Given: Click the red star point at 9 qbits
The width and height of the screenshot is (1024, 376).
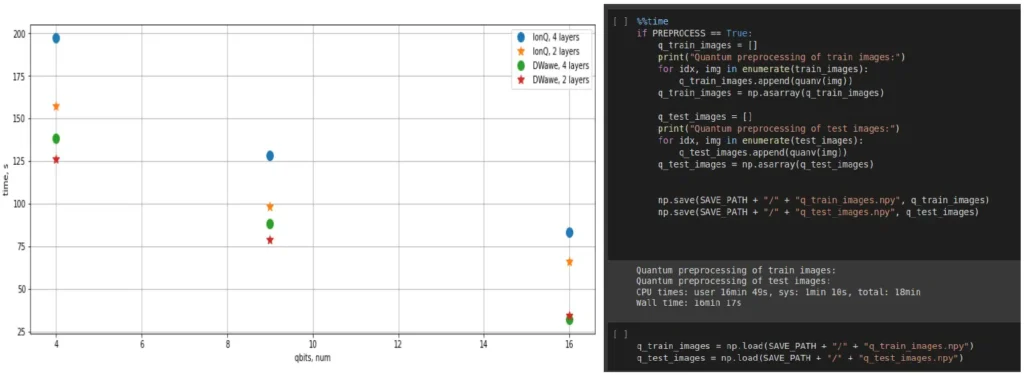Looking at the screenshot, I should coord(270,240).
